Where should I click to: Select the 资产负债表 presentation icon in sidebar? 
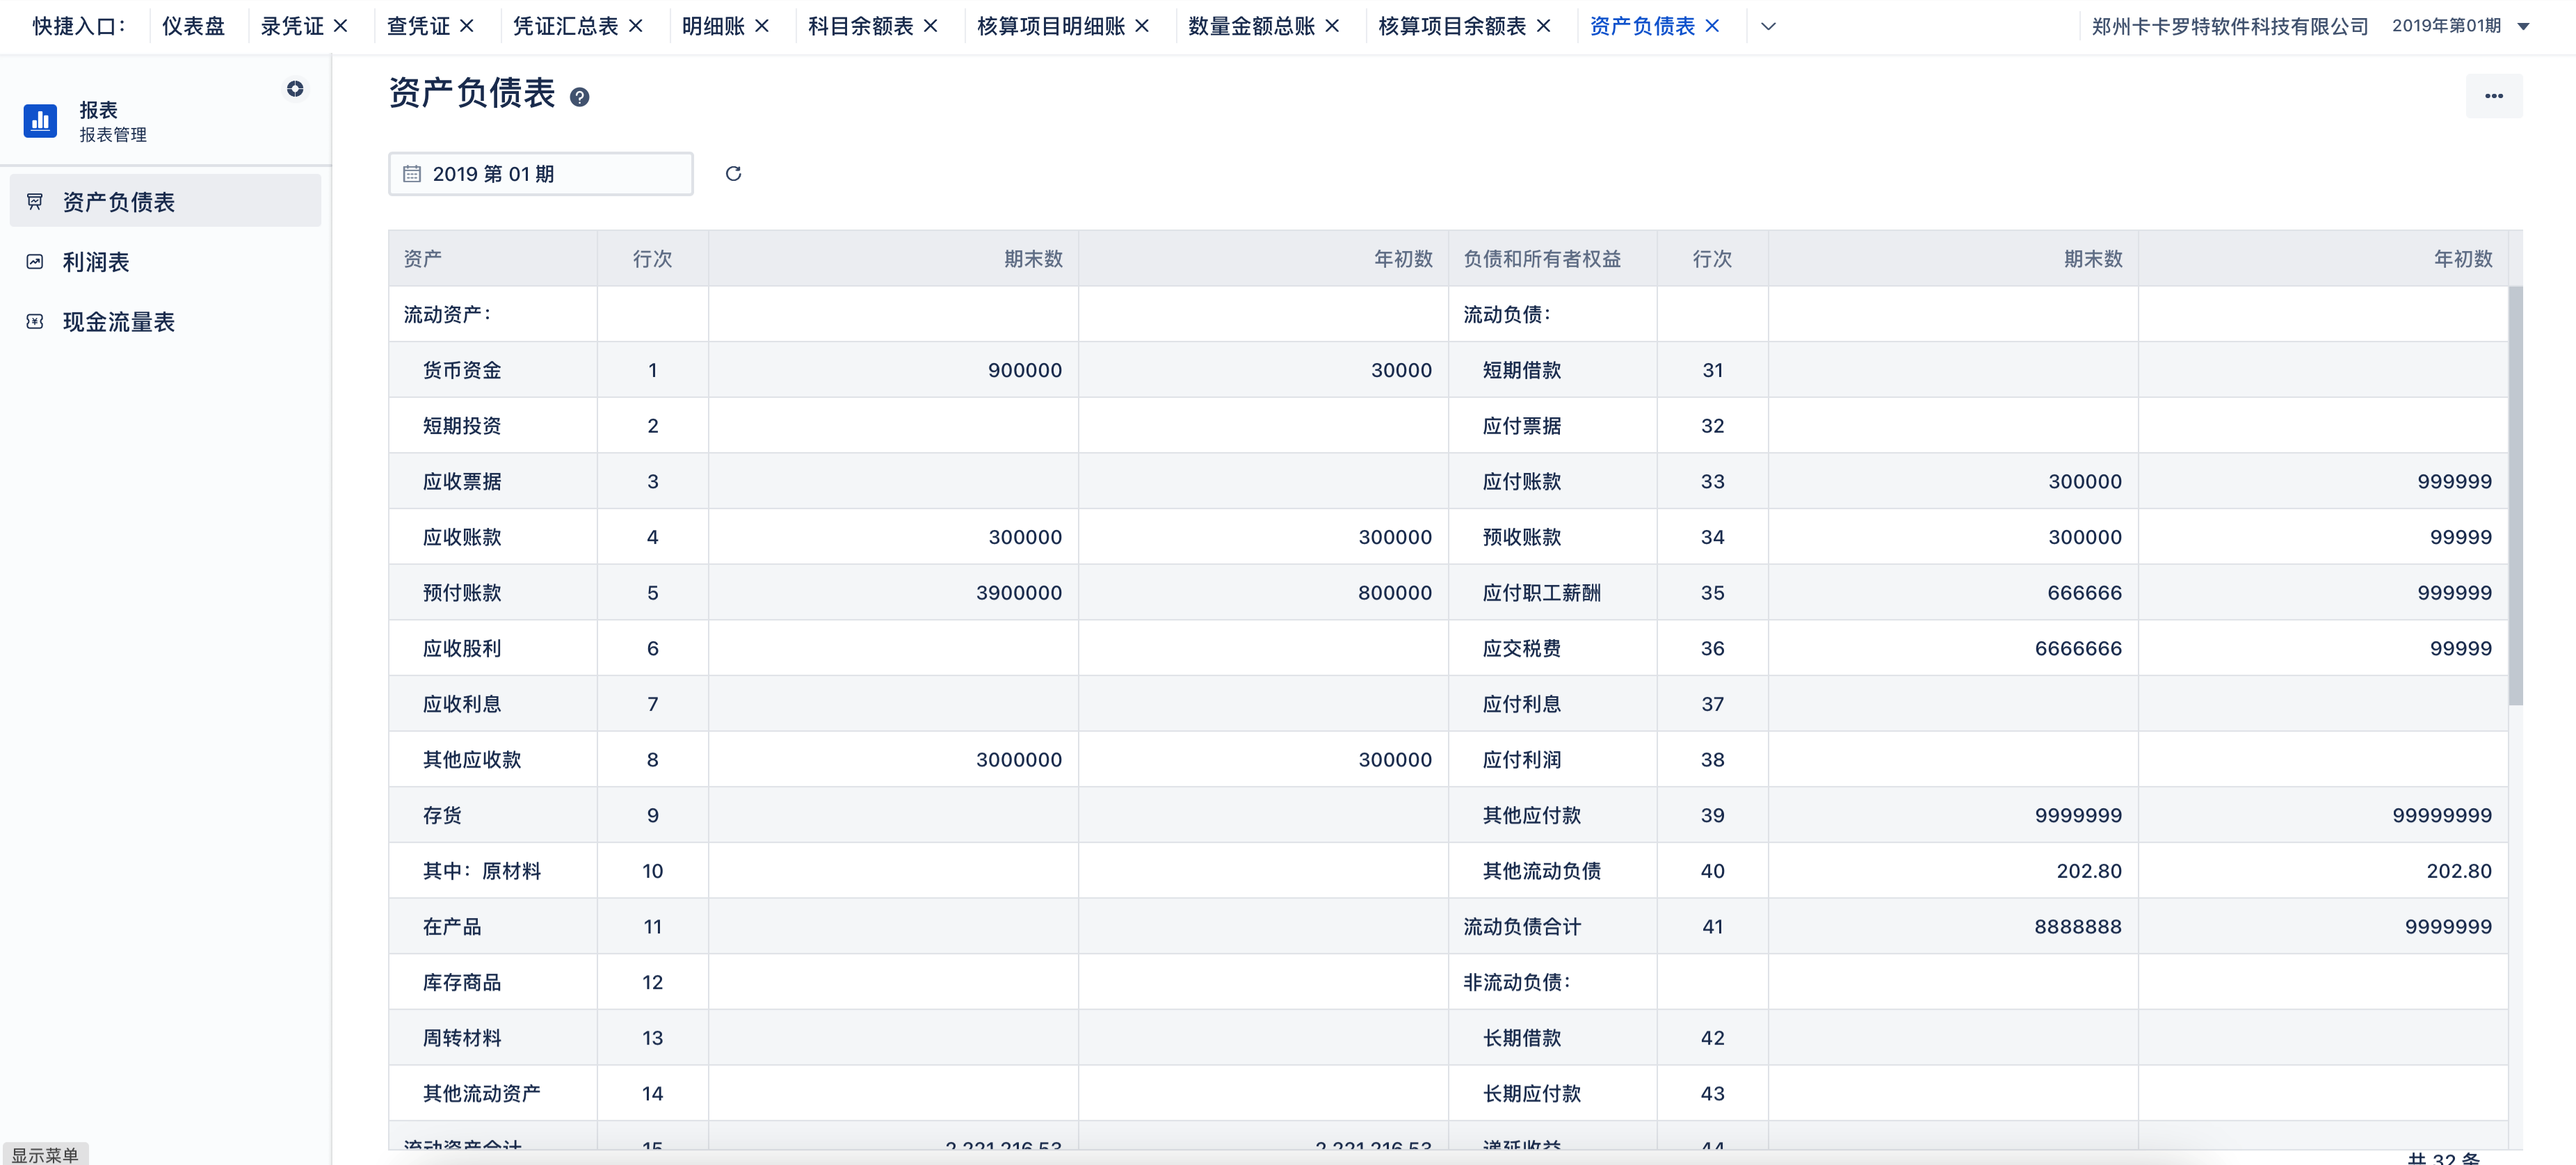(35, 200)
